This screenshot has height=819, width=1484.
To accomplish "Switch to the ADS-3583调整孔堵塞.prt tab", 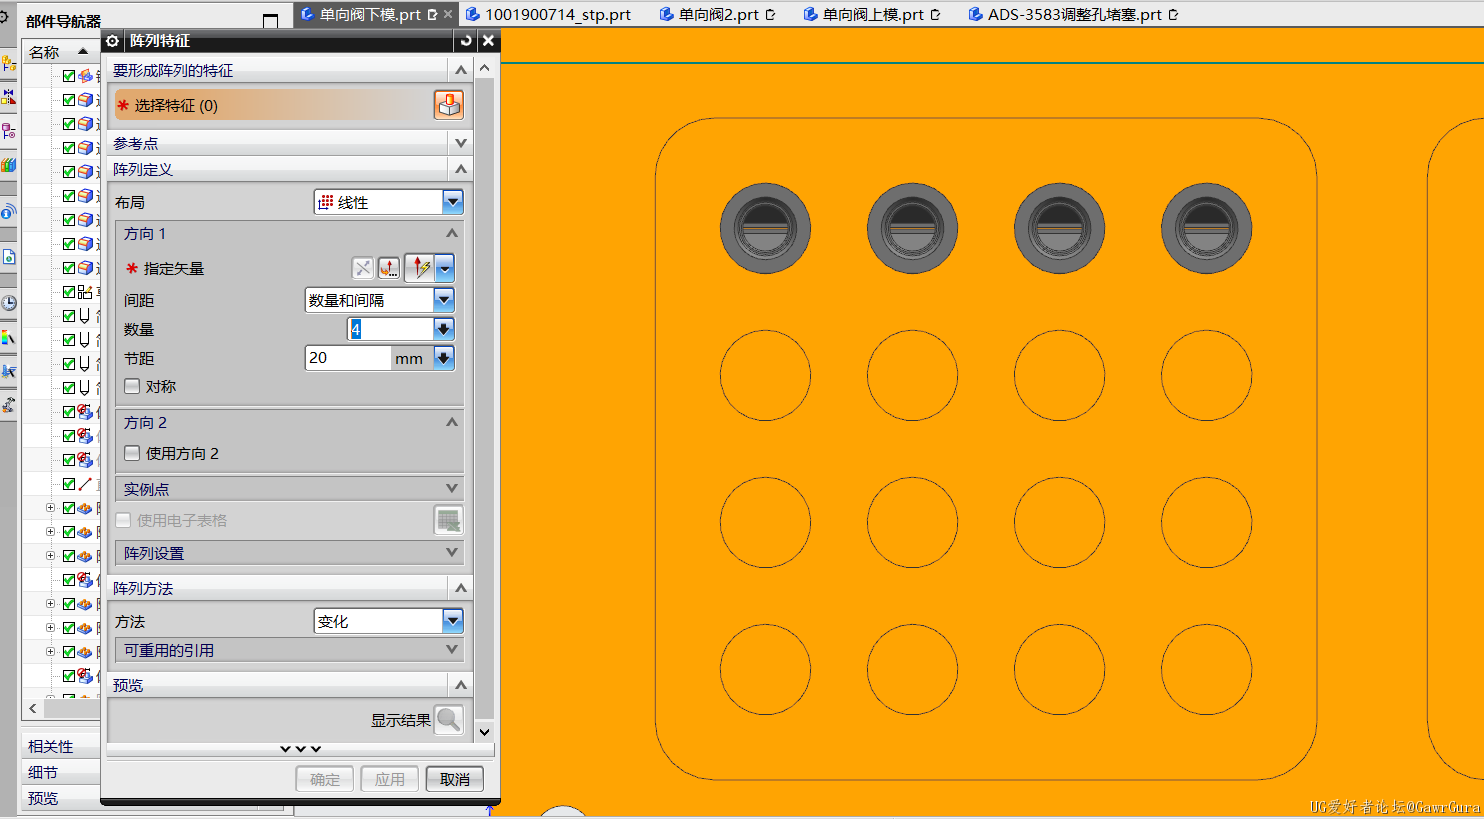I will tap(1074, 15).
